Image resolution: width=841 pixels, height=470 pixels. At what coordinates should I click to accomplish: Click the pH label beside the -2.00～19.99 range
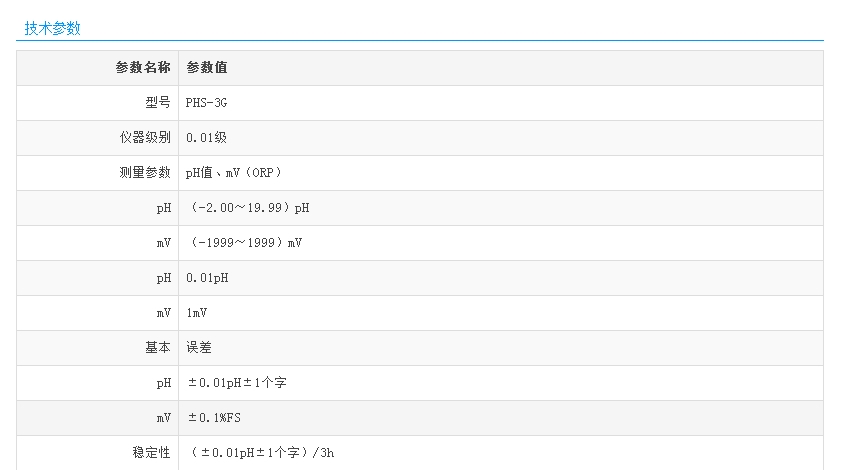(163, 208)
